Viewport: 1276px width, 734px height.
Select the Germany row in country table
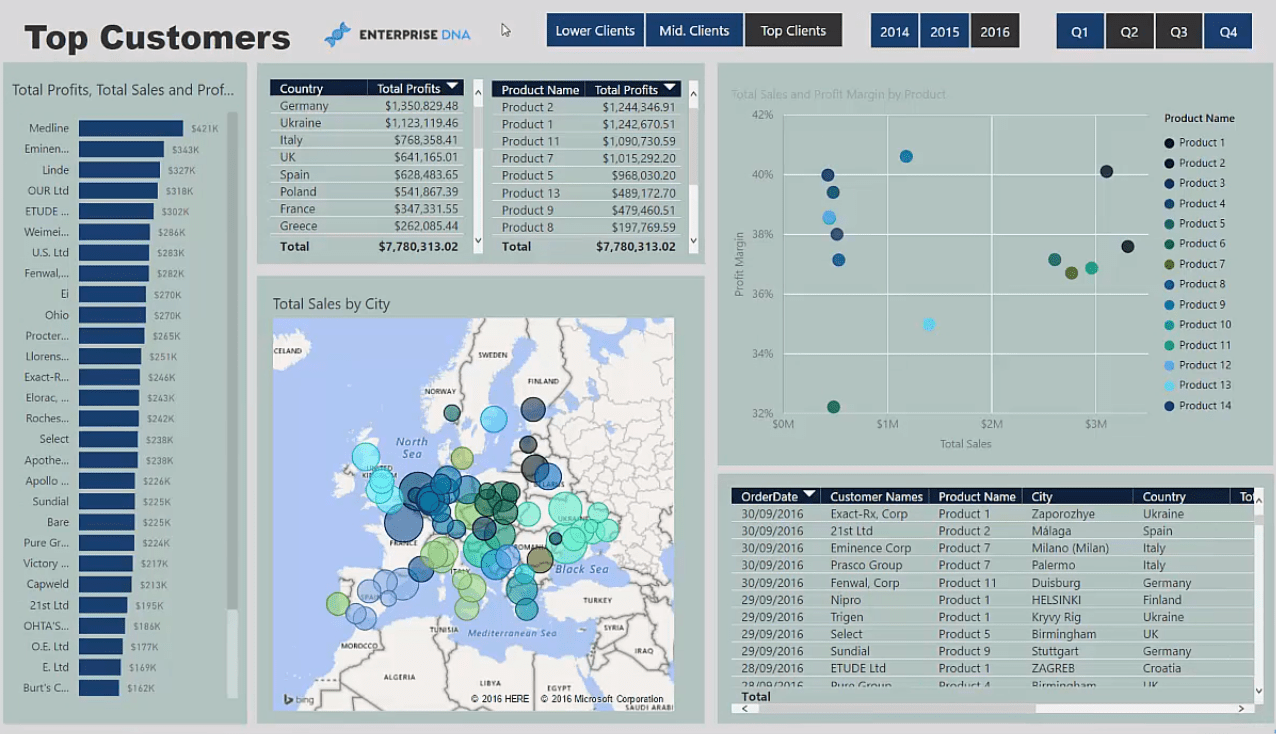tap(367, 105)
